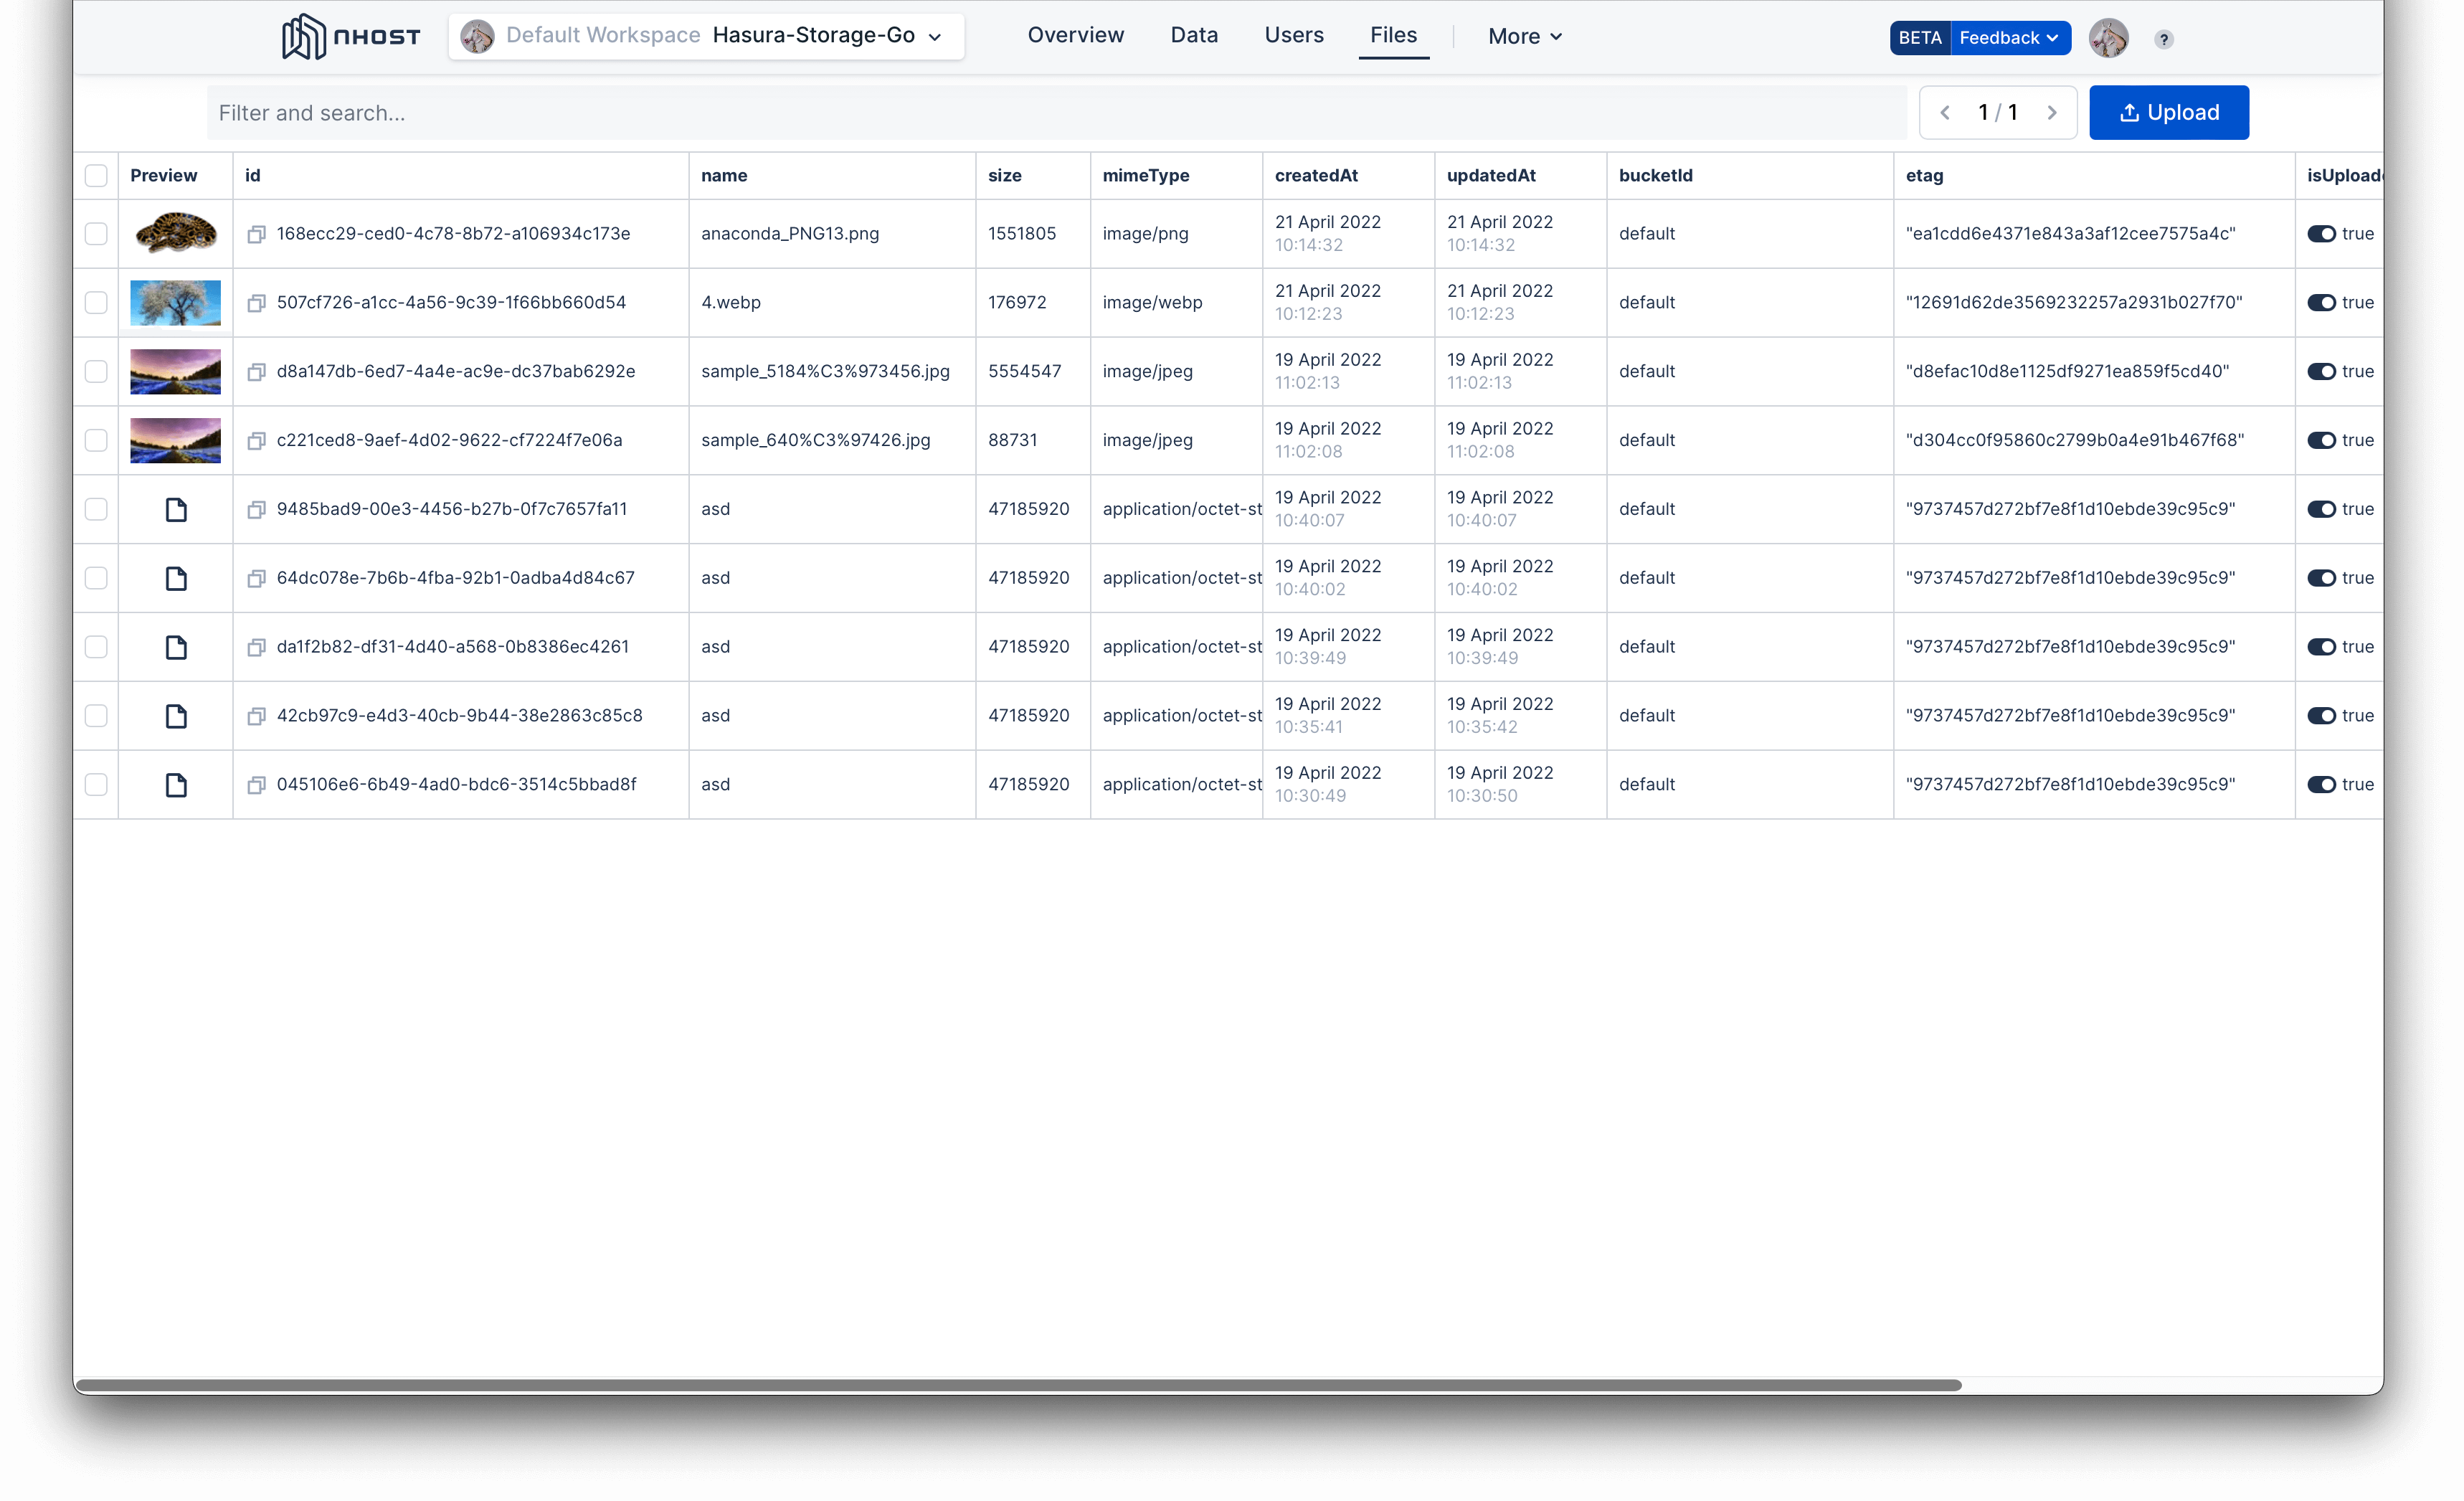Click the next page navigation arrow
Image resolution: width=2464 pixels, height=1501 pixels.
[x=2052, y=111]
